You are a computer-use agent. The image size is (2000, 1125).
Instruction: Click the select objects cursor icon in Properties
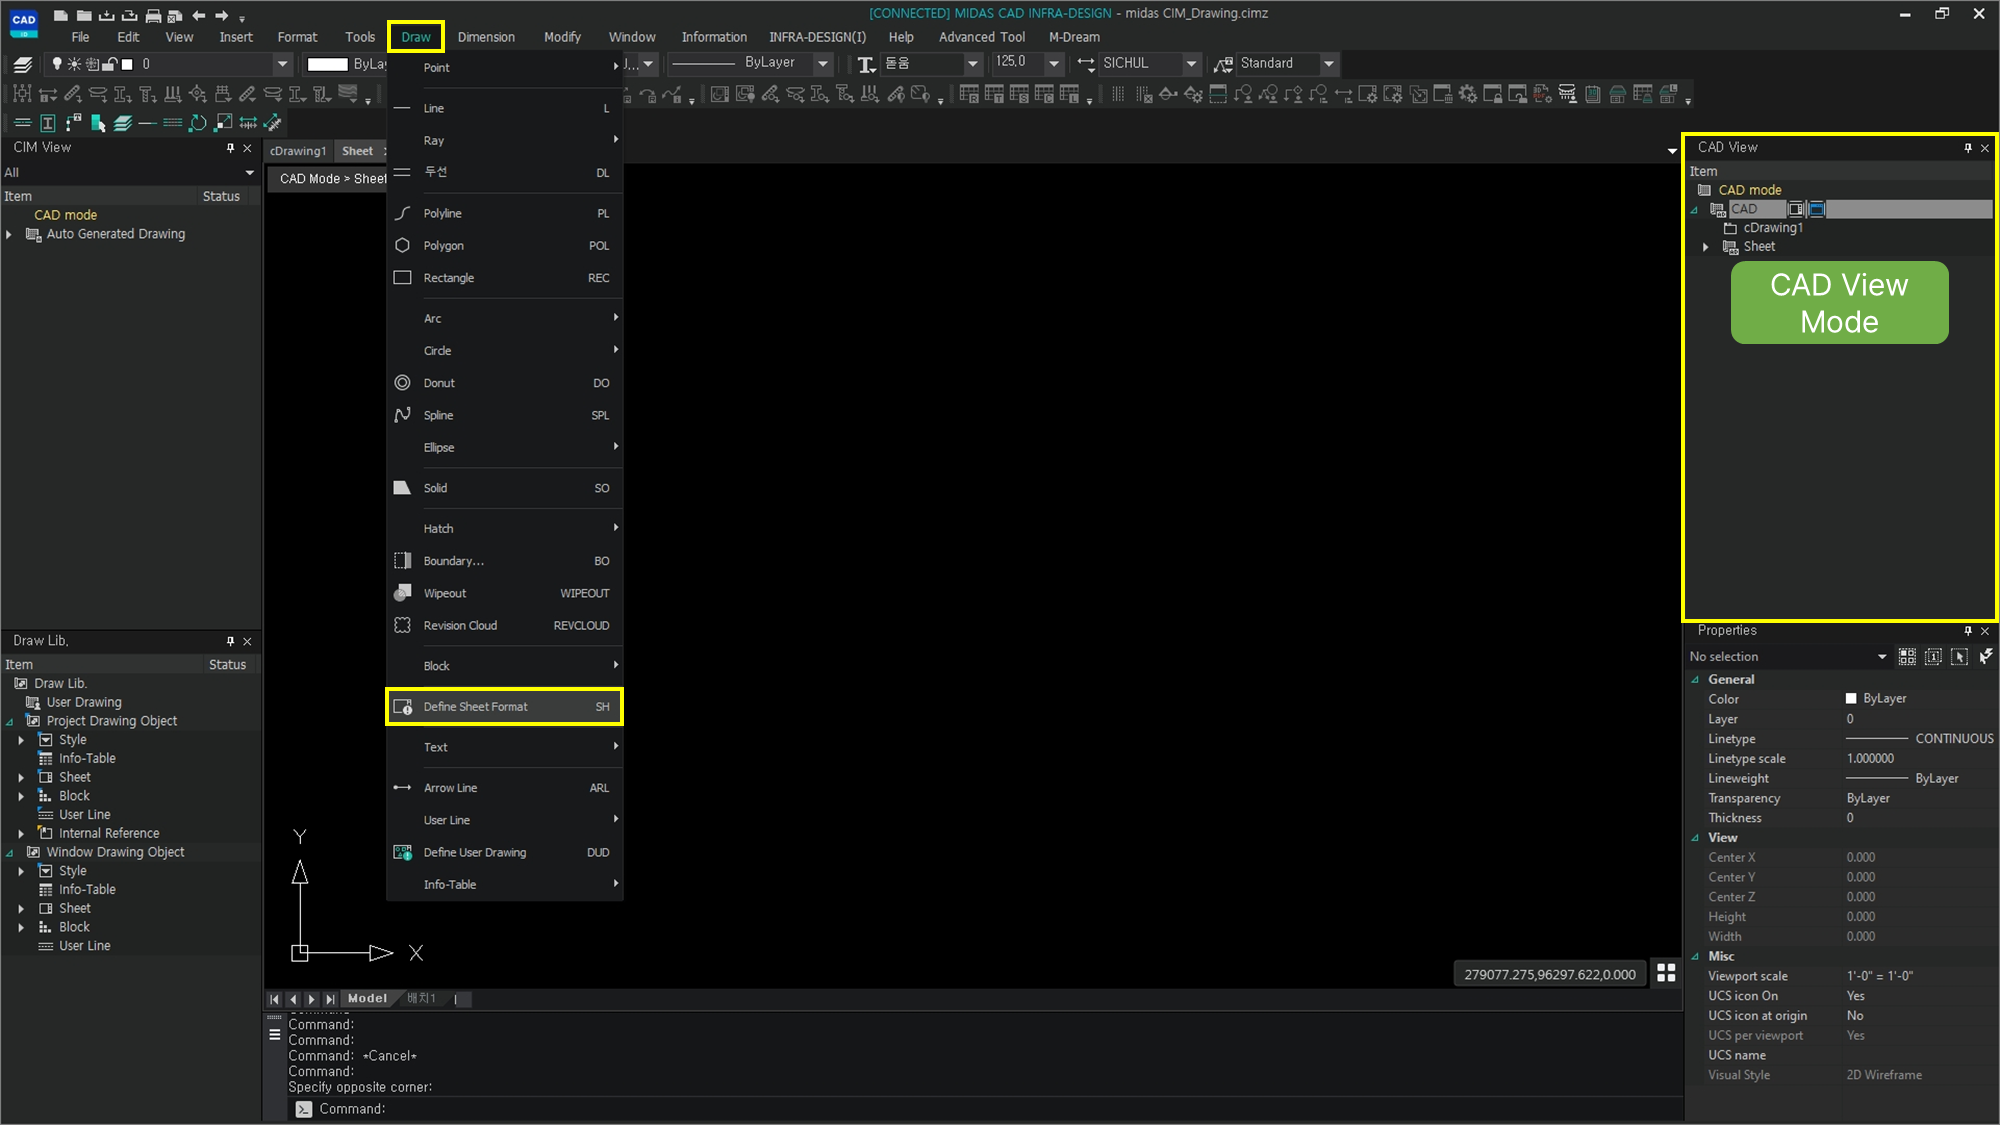pyautogui.click(x=1959, y=657)
